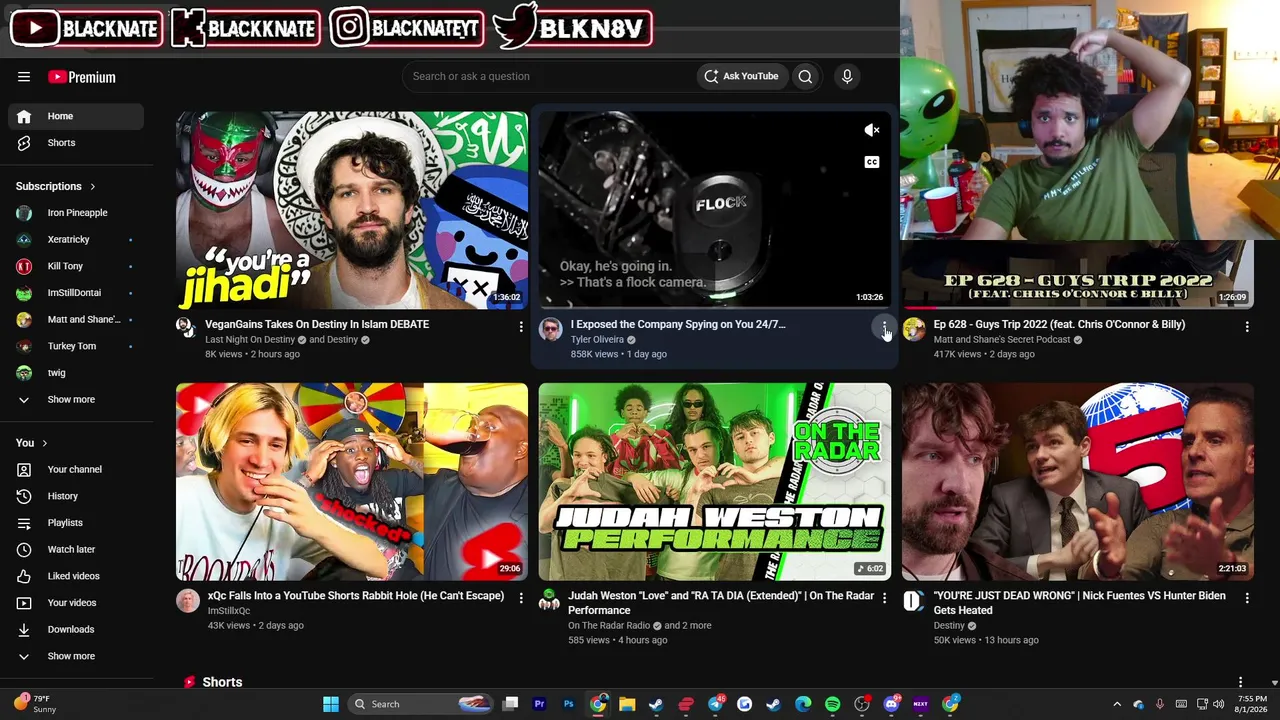Open options for Nick Fuentes VS Hunter Biden
Viewport: 1280px width, 720px height.
click(x=1247, y=598)
